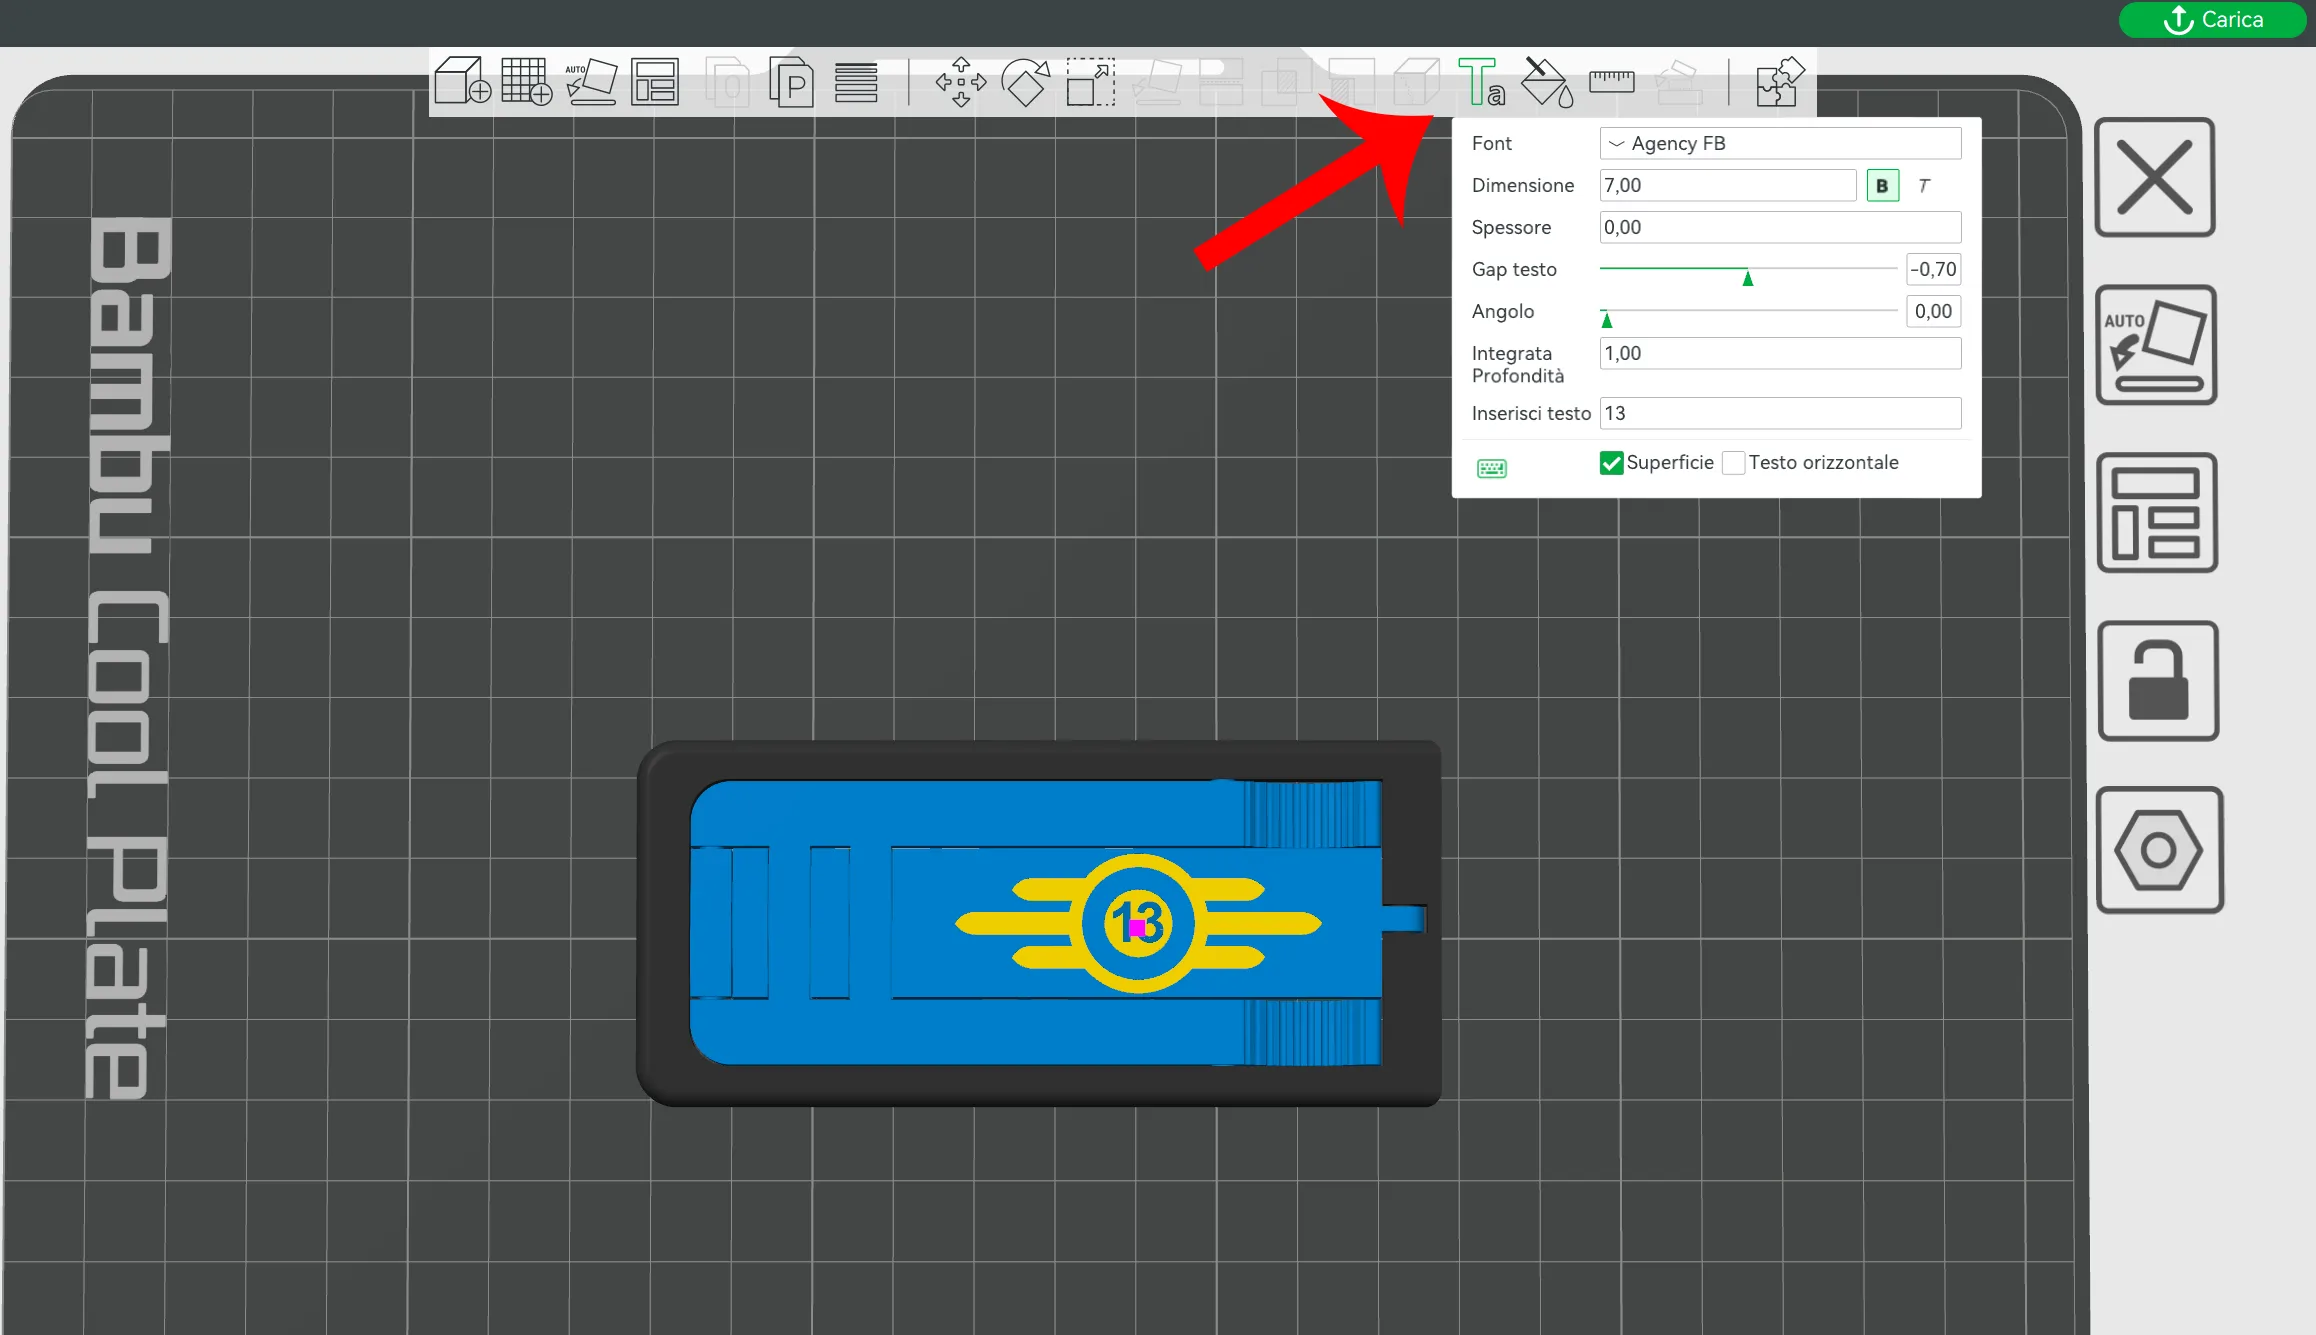Toggle Italic text style button
The height and width of the screenshot is (1335, 2316).
tap(1923, 185)
